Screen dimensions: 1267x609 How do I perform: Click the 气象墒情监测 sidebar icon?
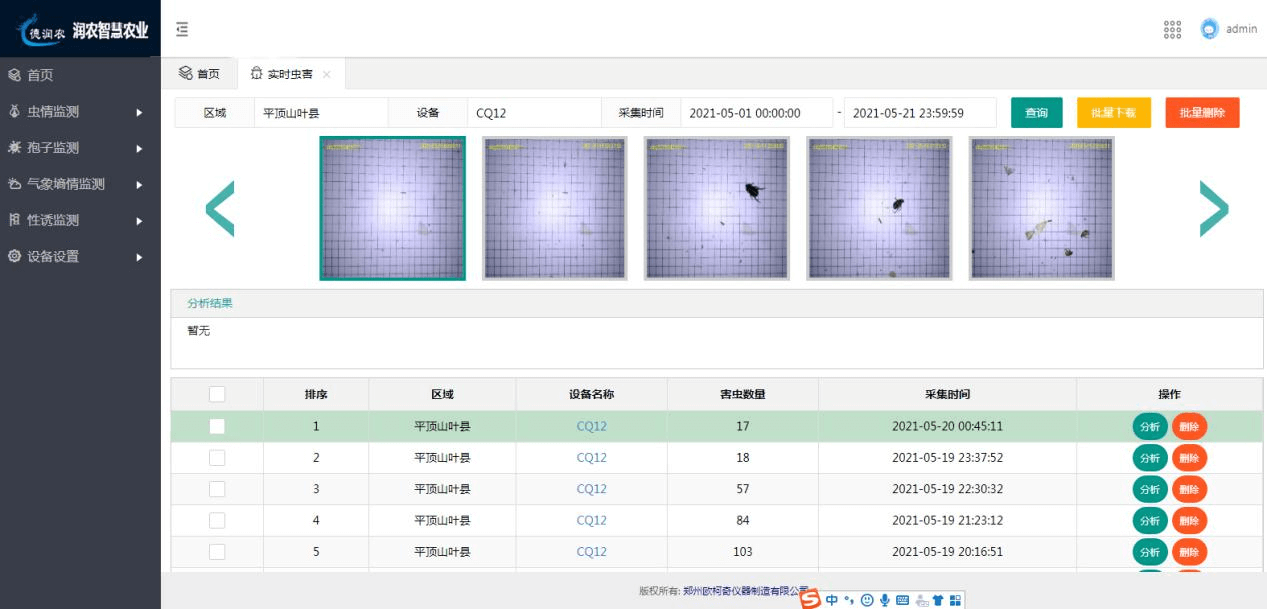[14, 183]
